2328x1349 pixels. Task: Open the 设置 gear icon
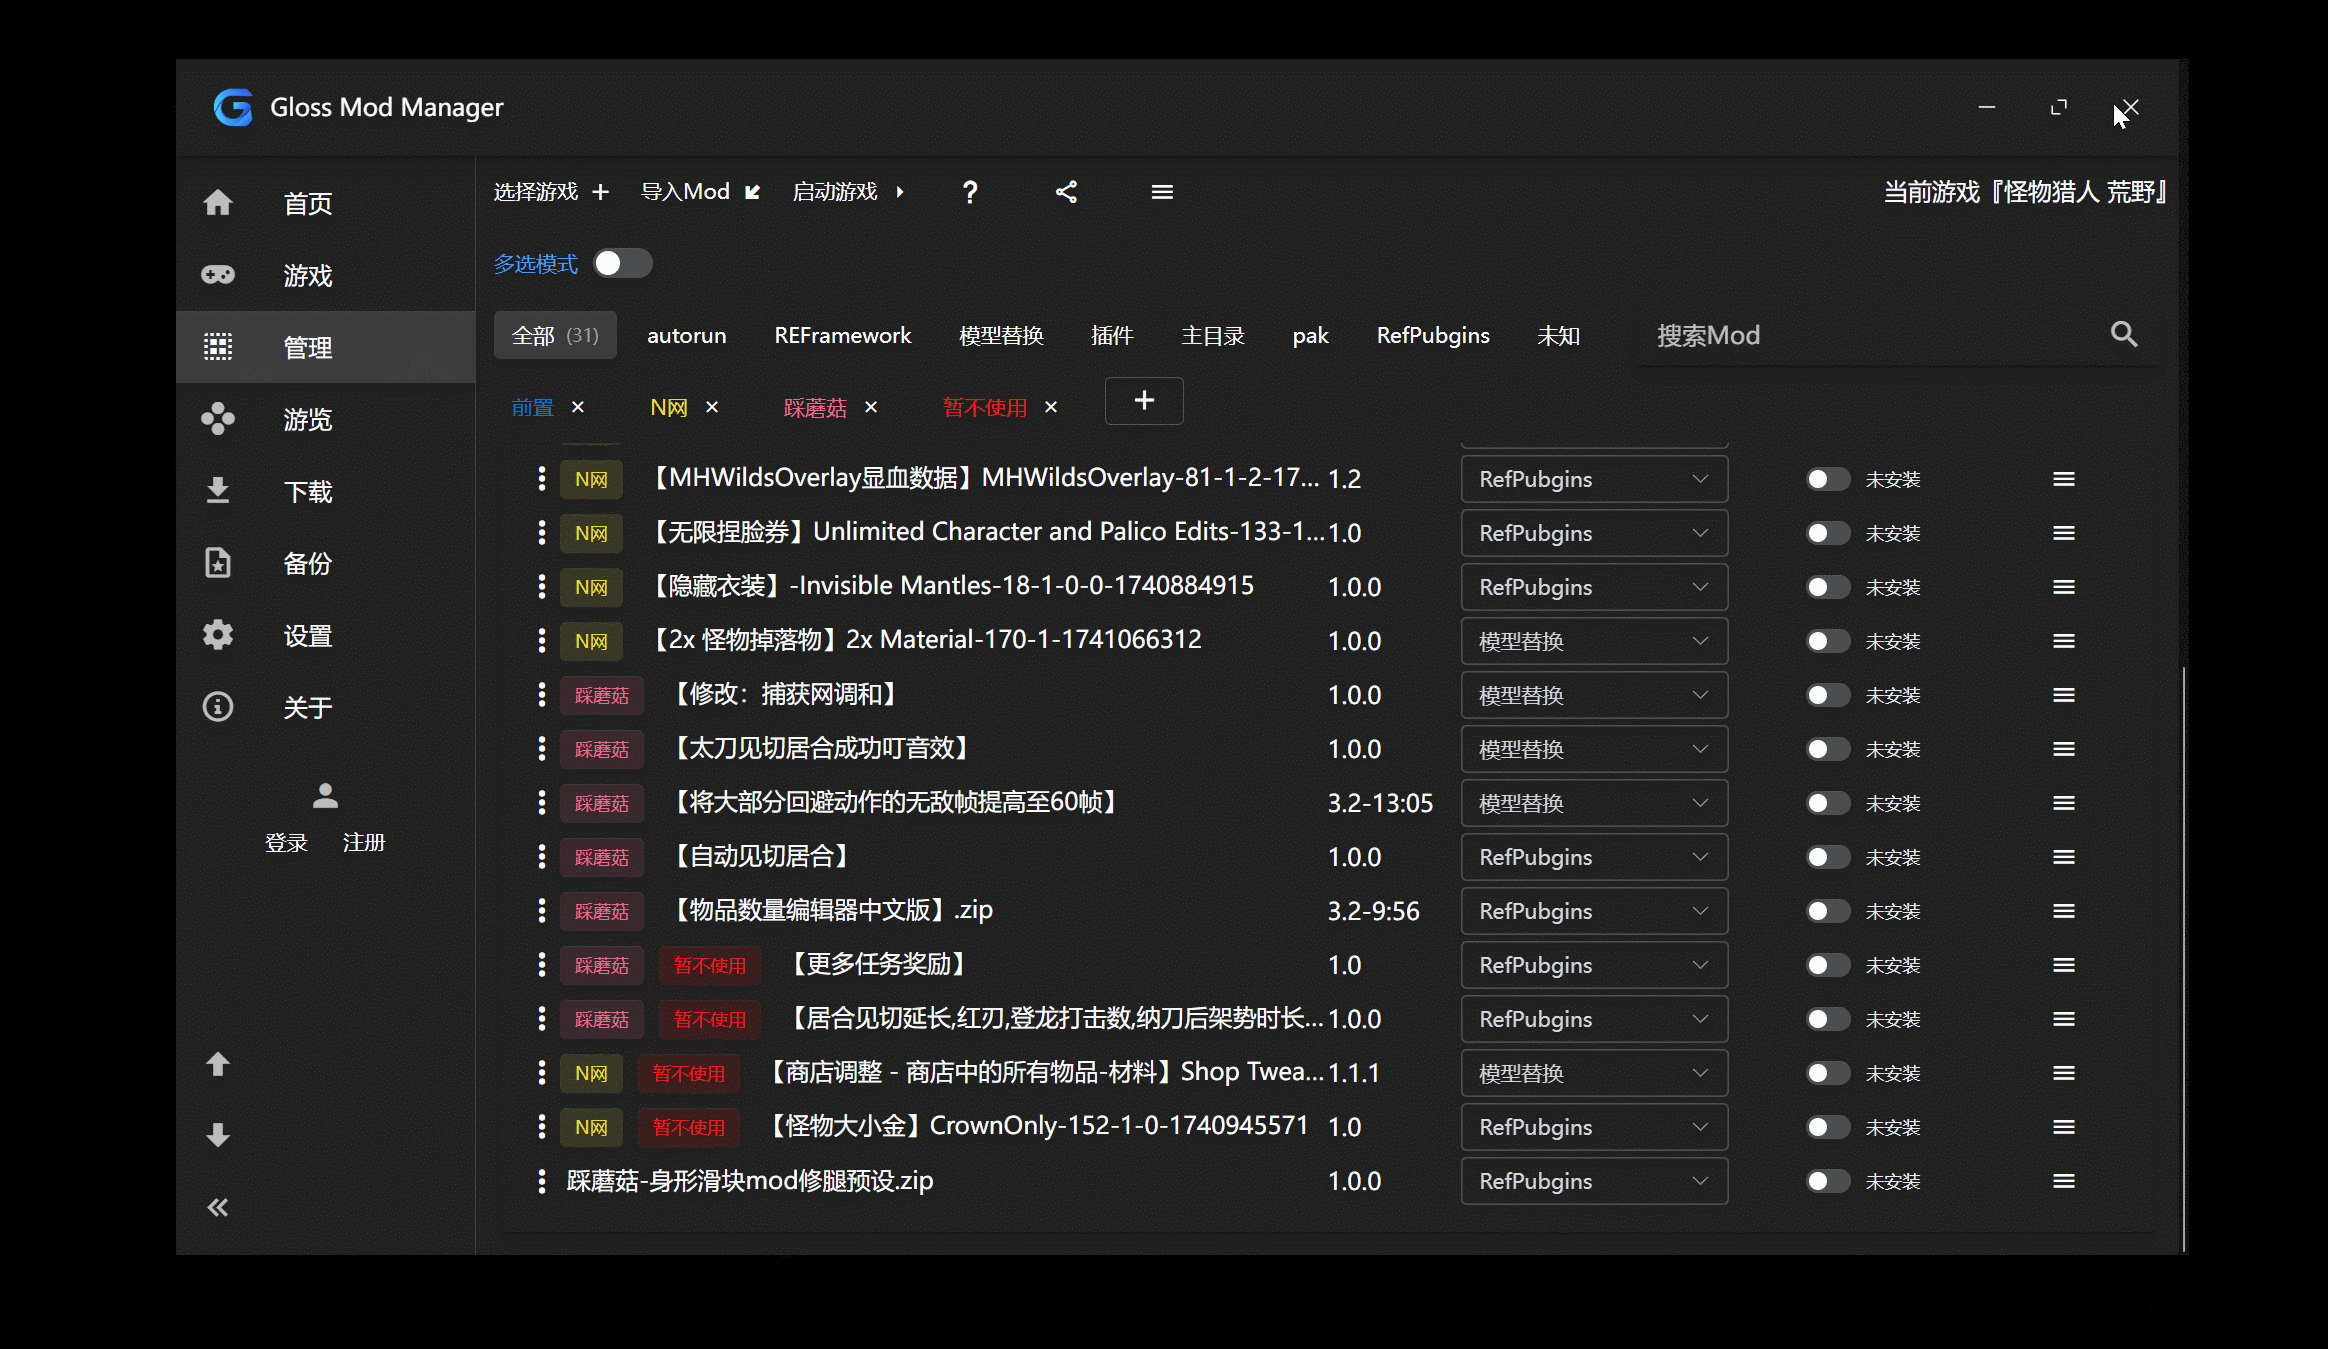coord(218,635)
